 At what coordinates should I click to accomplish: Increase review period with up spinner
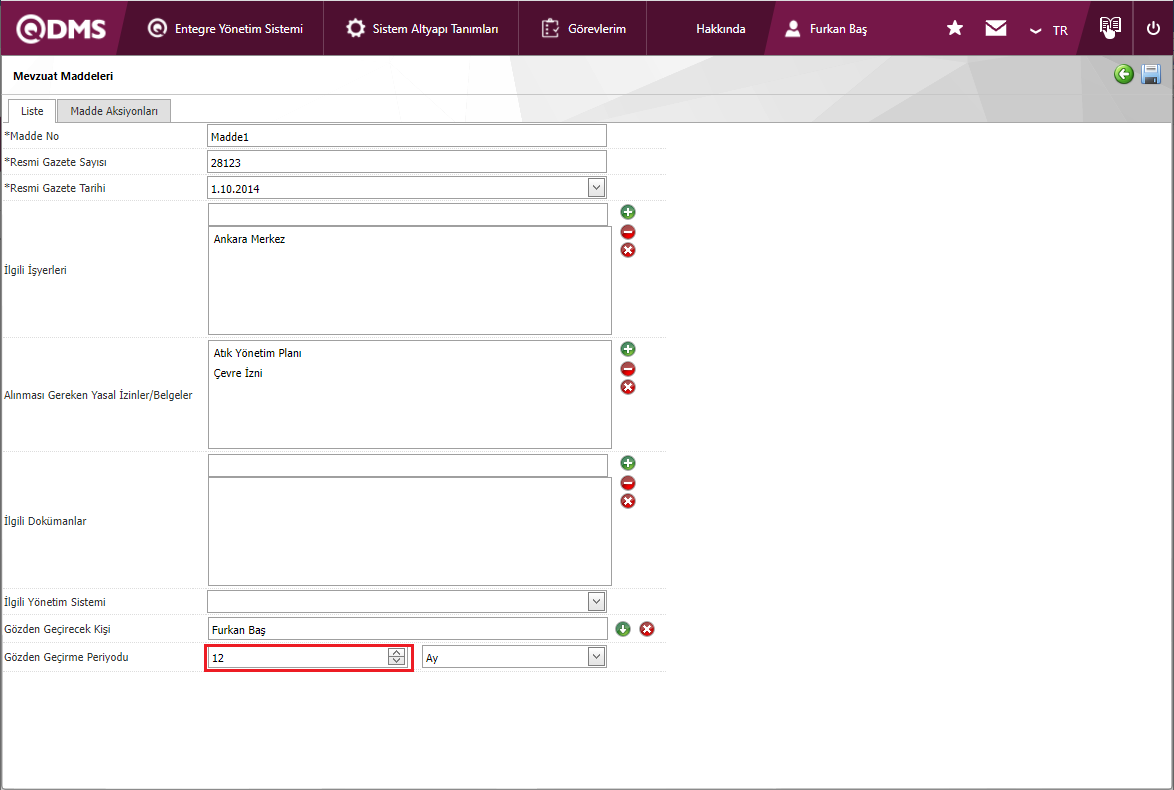(396, 652)
